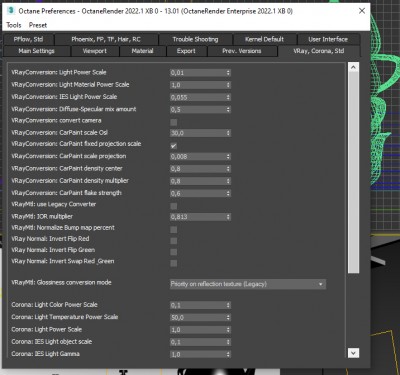The height and width of the screenshot is (375, 400).
Task: Click spinner arrows of VRayMtl IOR multiplier
Action: [x=228, y=217]
